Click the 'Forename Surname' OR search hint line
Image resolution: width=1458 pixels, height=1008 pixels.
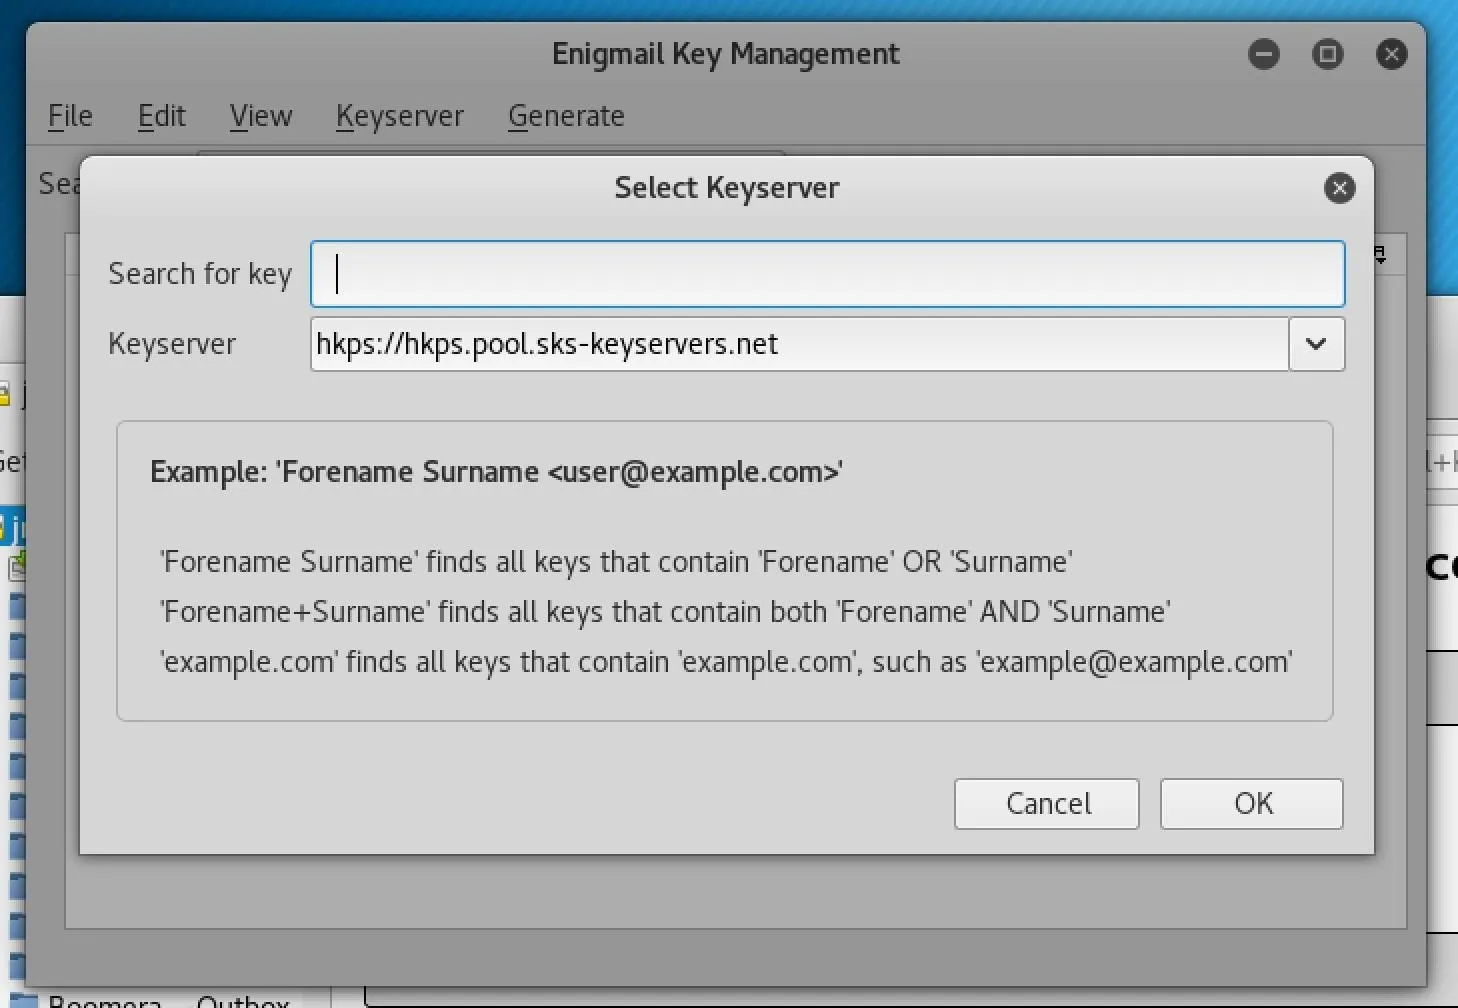(616, 562)
